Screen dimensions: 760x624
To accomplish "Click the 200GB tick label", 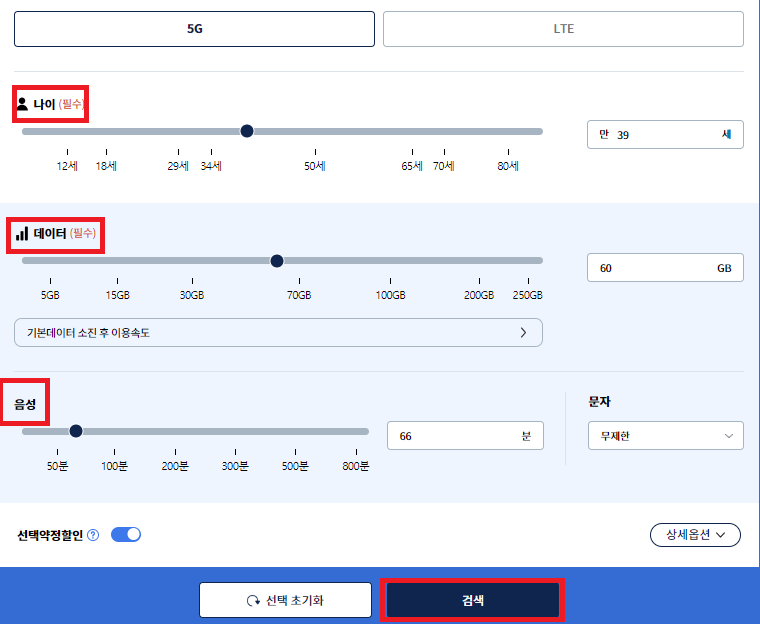I will tap(479, 295).
